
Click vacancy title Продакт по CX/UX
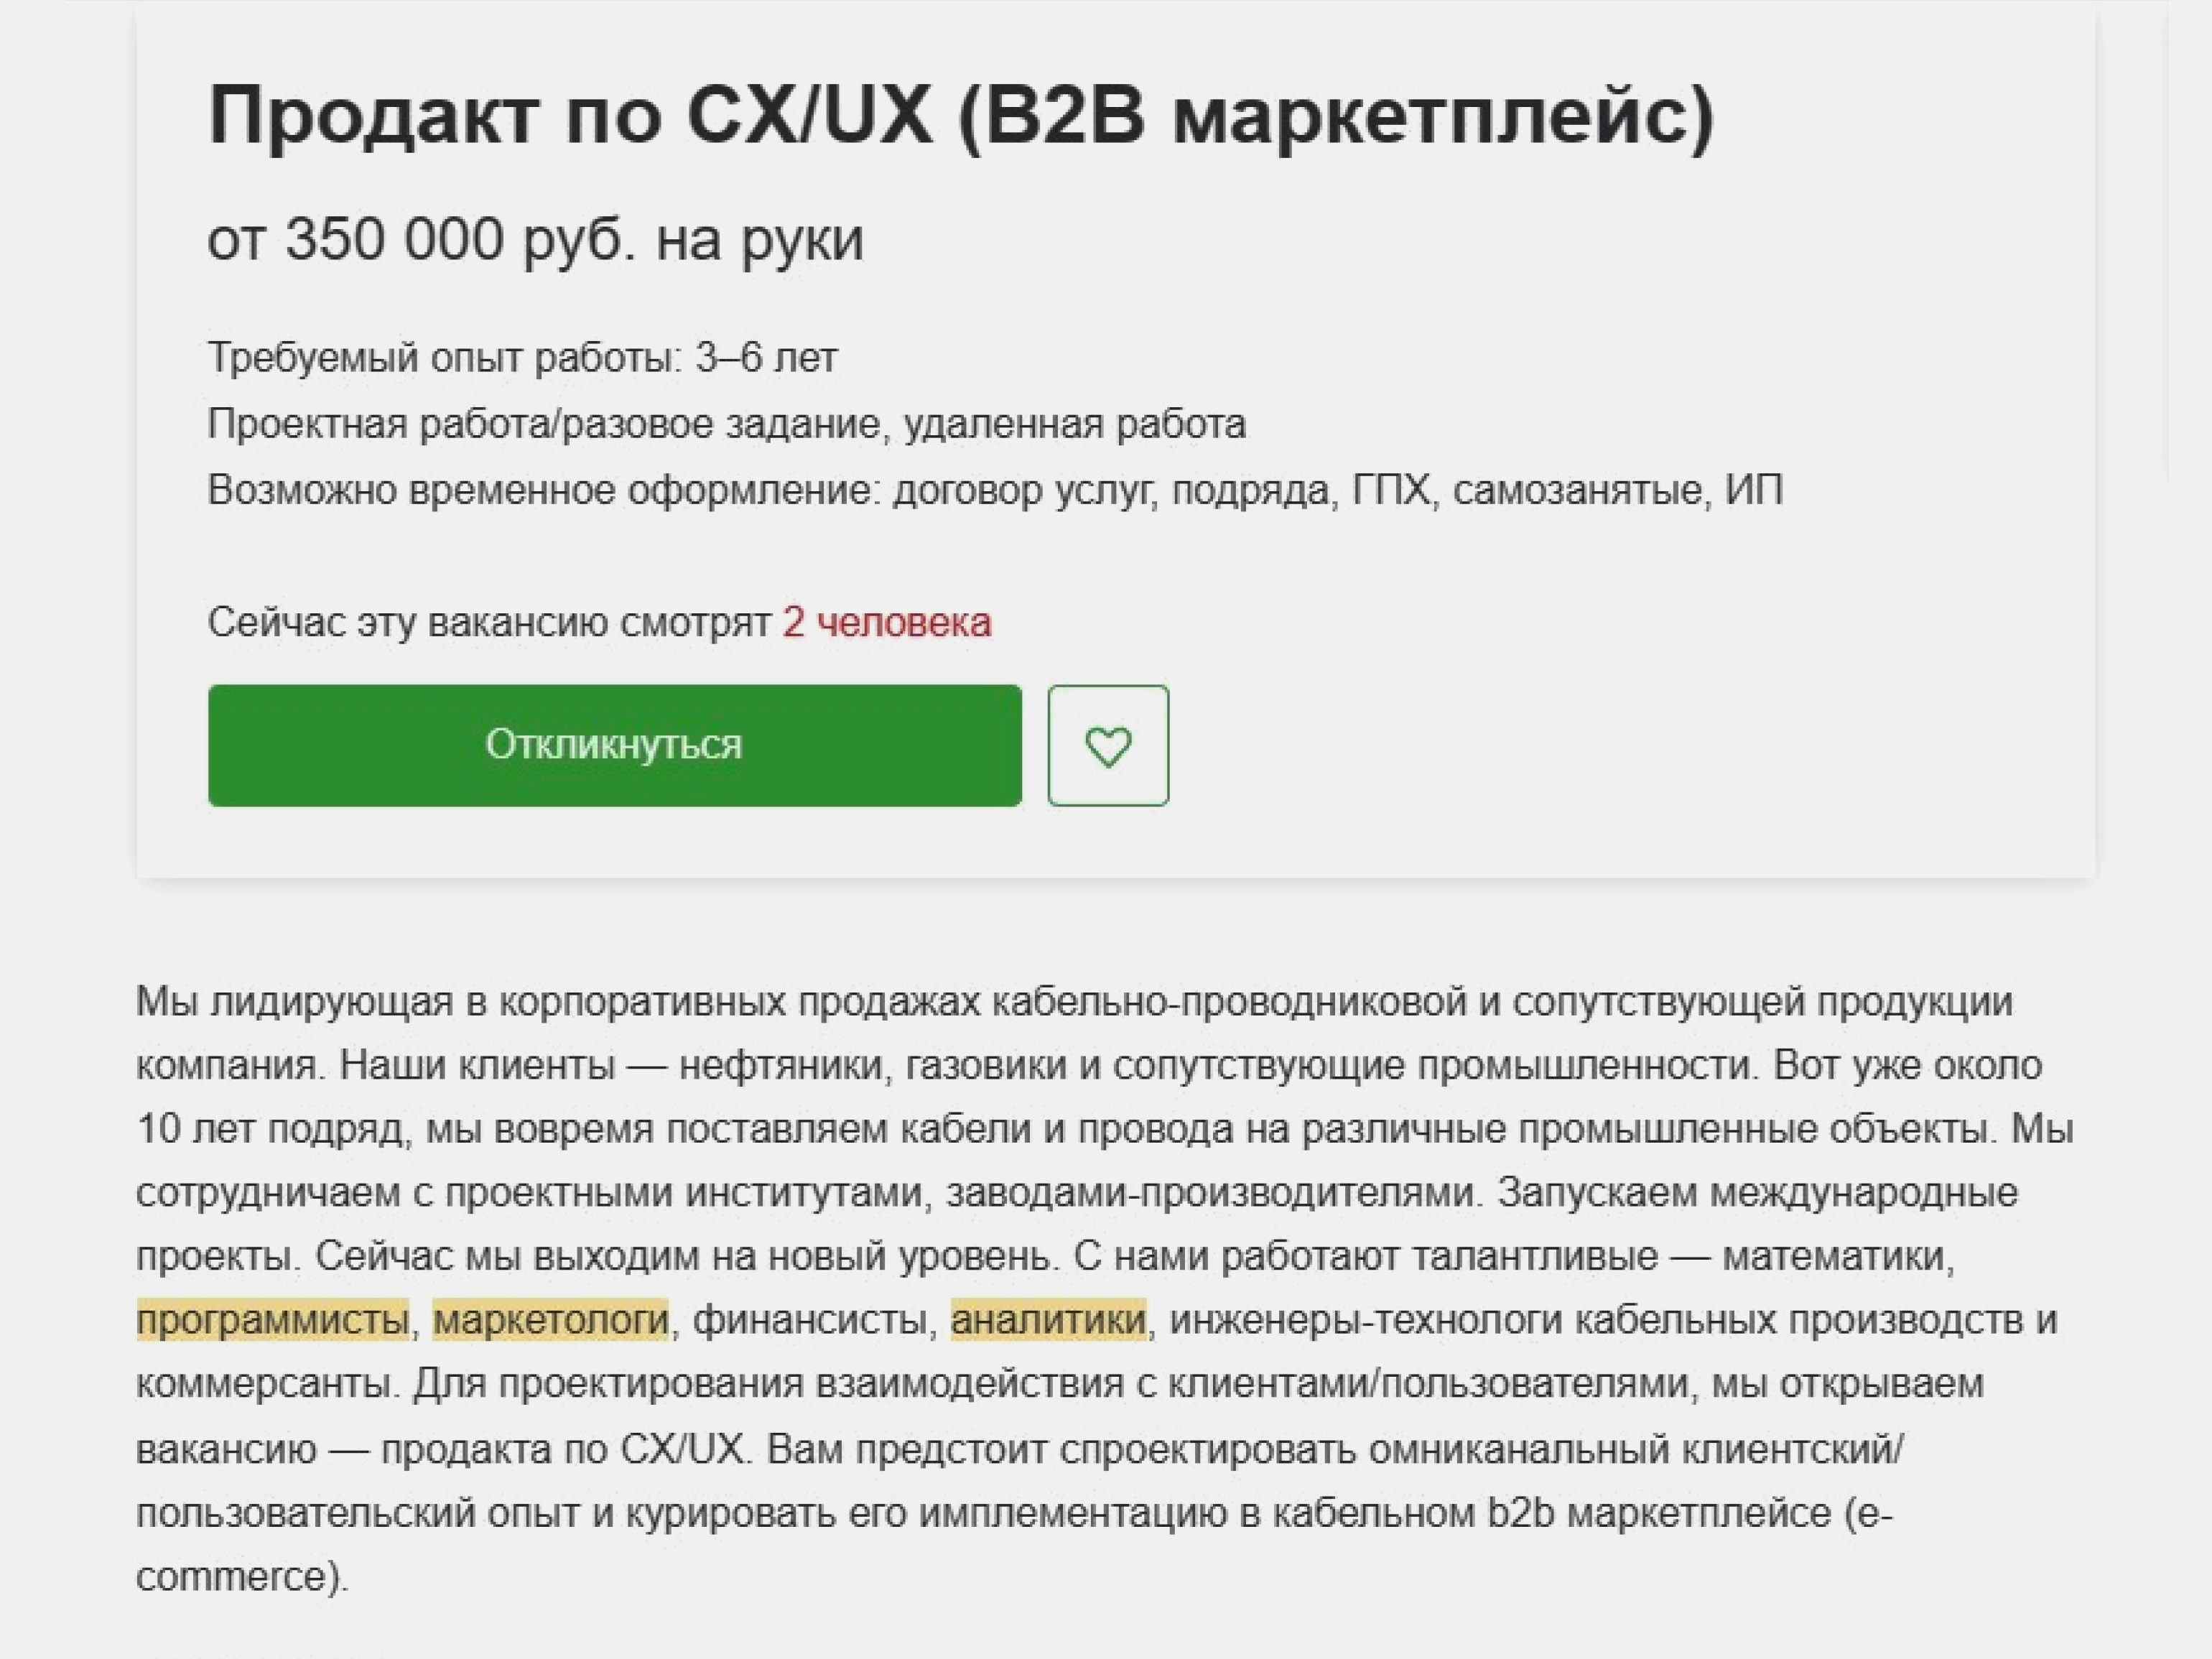960,116
